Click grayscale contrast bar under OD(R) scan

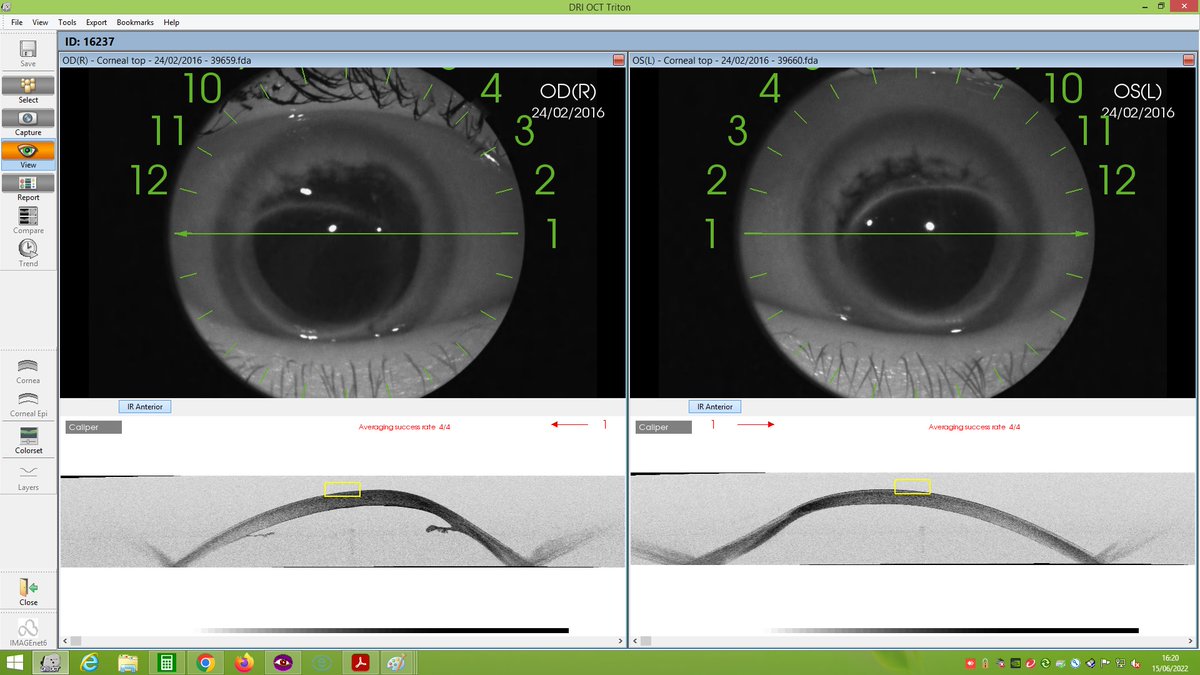click(x=384, y=630)
